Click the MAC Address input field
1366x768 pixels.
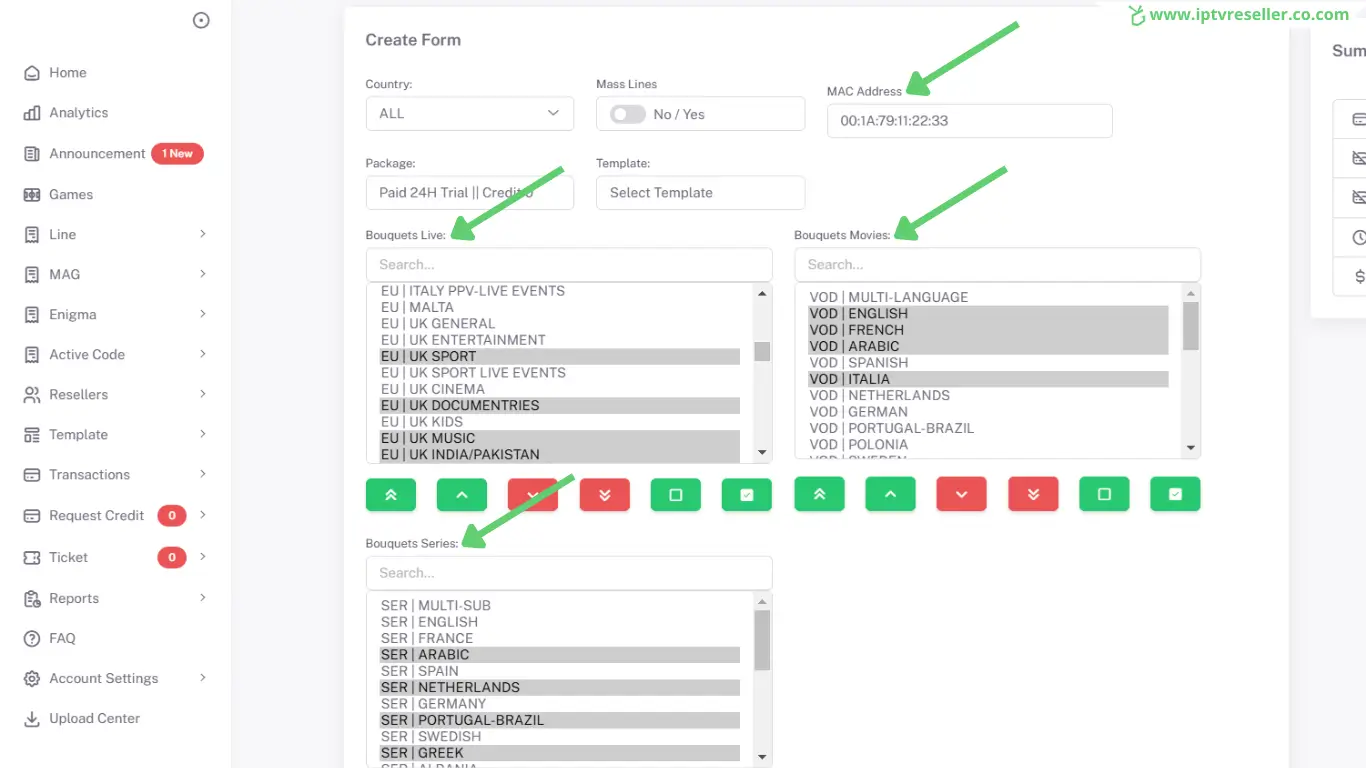[x=969, y=121]
